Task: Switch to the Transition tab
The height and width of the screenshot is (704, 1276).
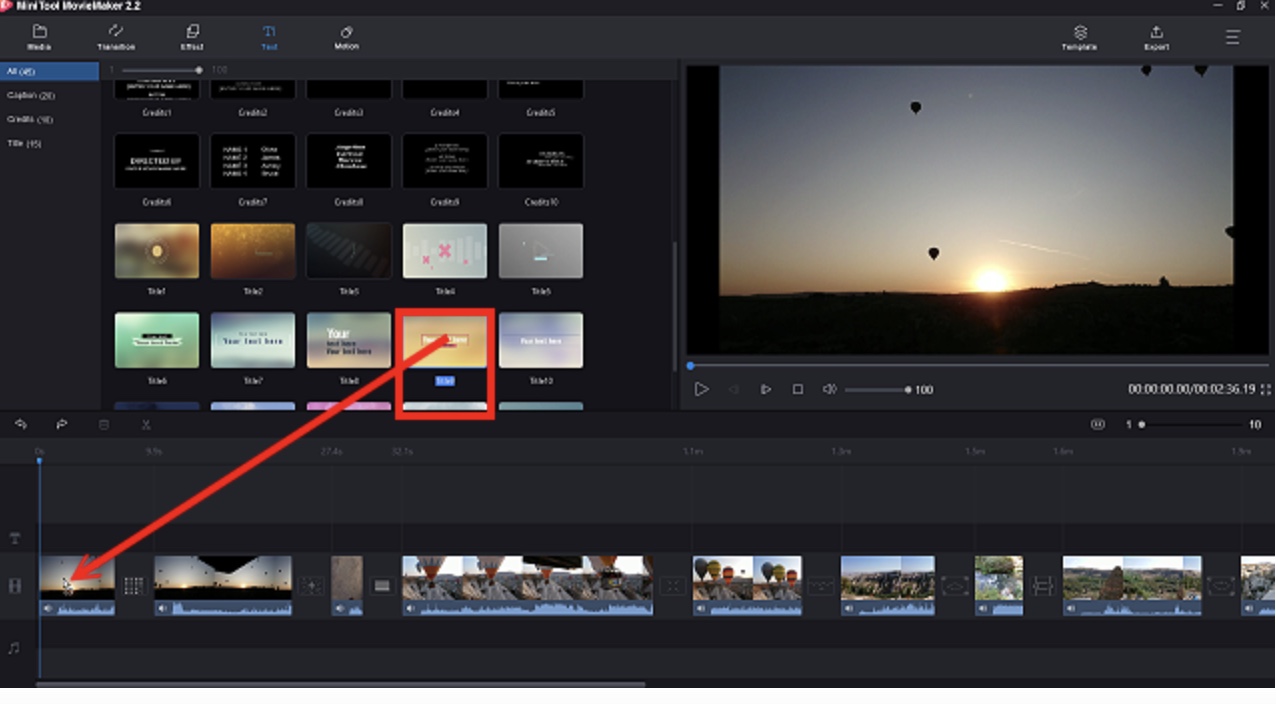Action: 116,38
